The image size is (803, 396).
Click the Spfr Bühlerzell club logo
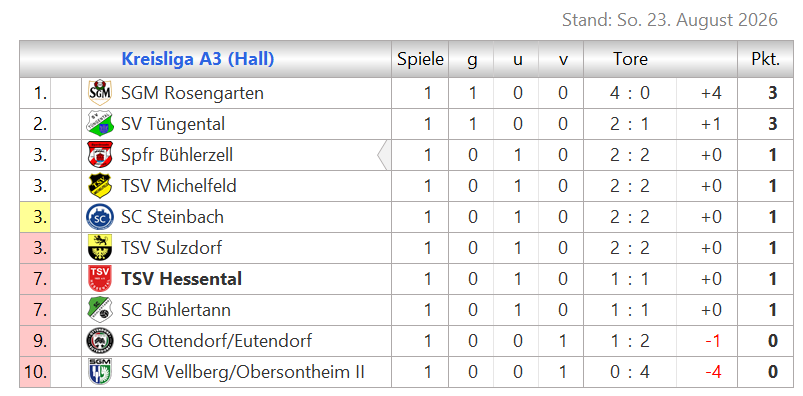click(99, 155)
